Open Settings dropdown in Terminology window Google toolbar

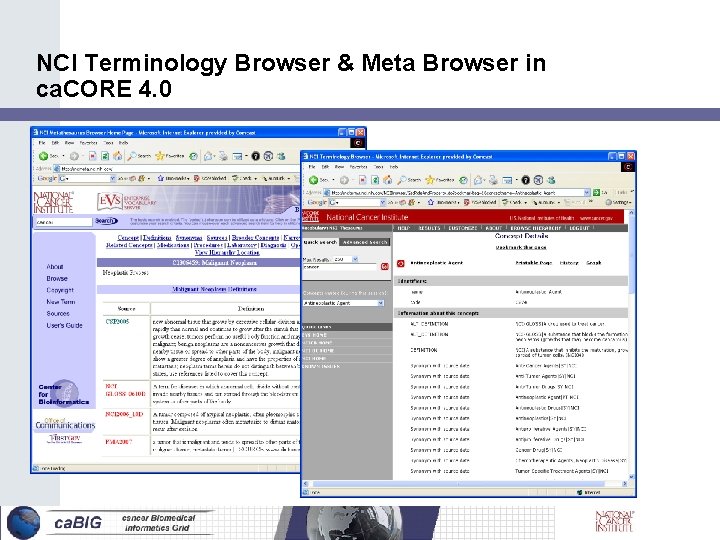(x=618, y=202)
